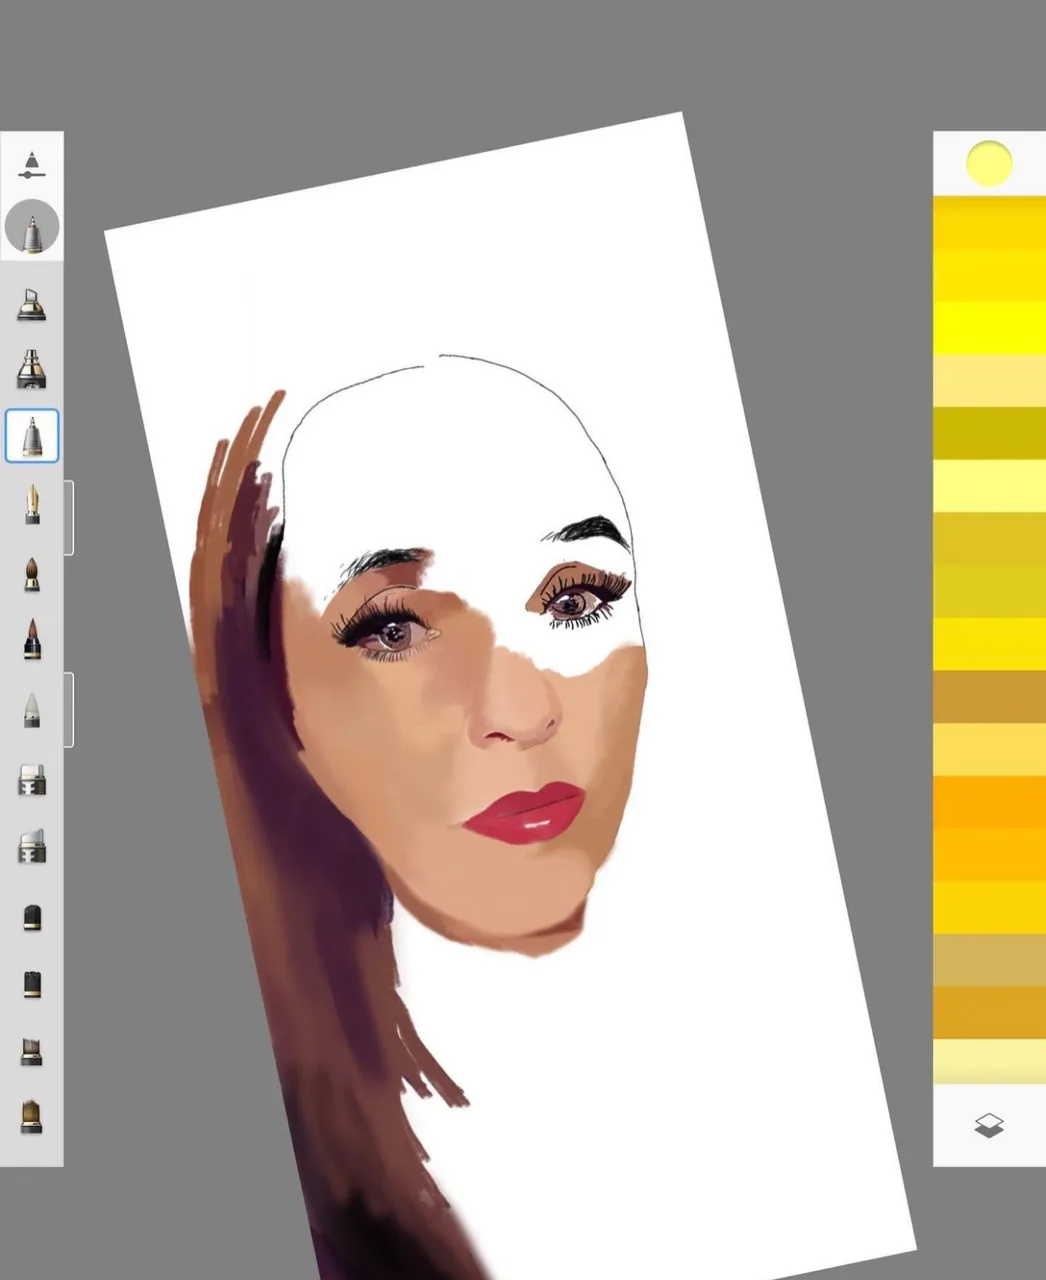Open the brush properties size slider icon

click(x=32, y=166)
